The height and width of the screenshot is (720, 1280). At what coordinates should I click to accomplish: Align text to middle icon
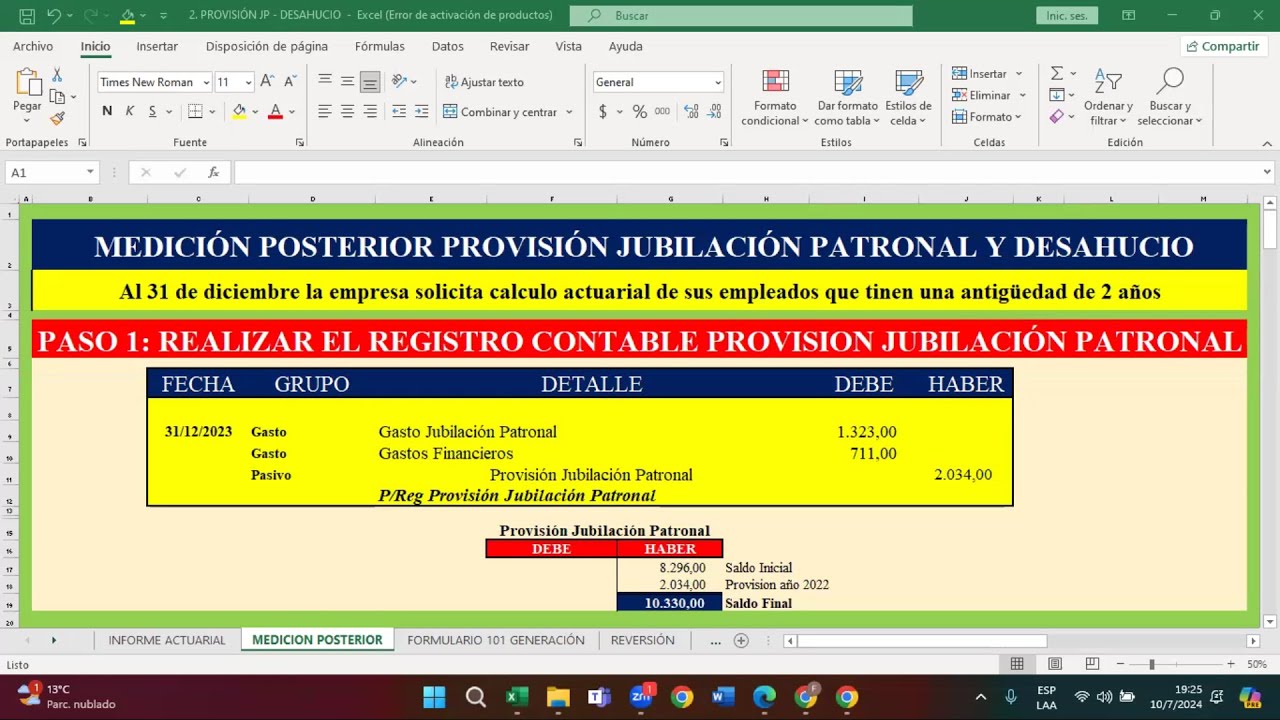point(347,81)
